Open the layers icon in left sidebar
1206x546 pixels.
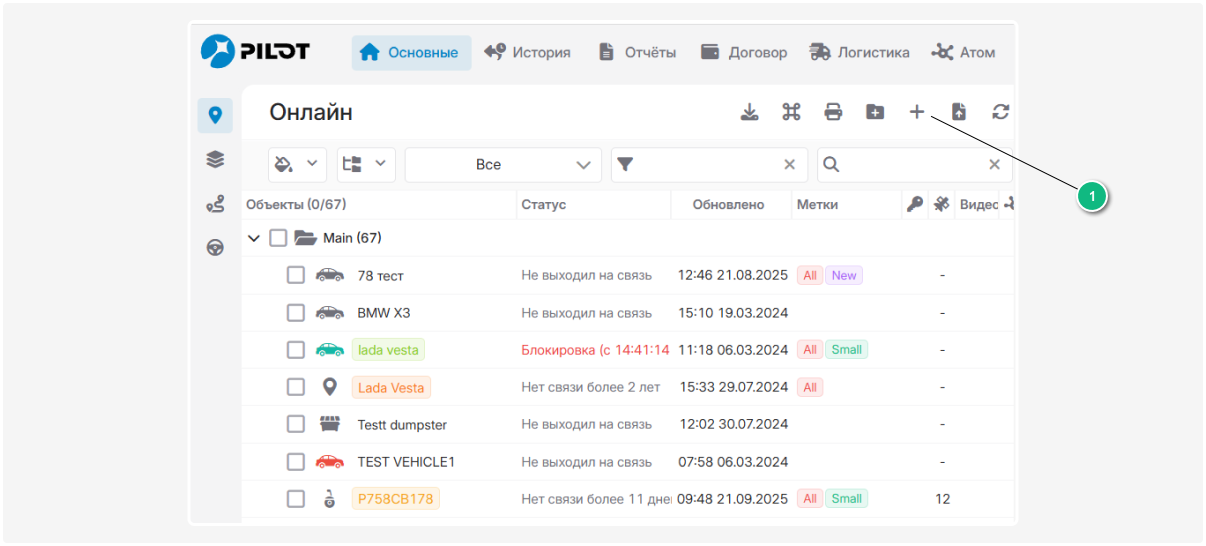click(x=215, y=159)
